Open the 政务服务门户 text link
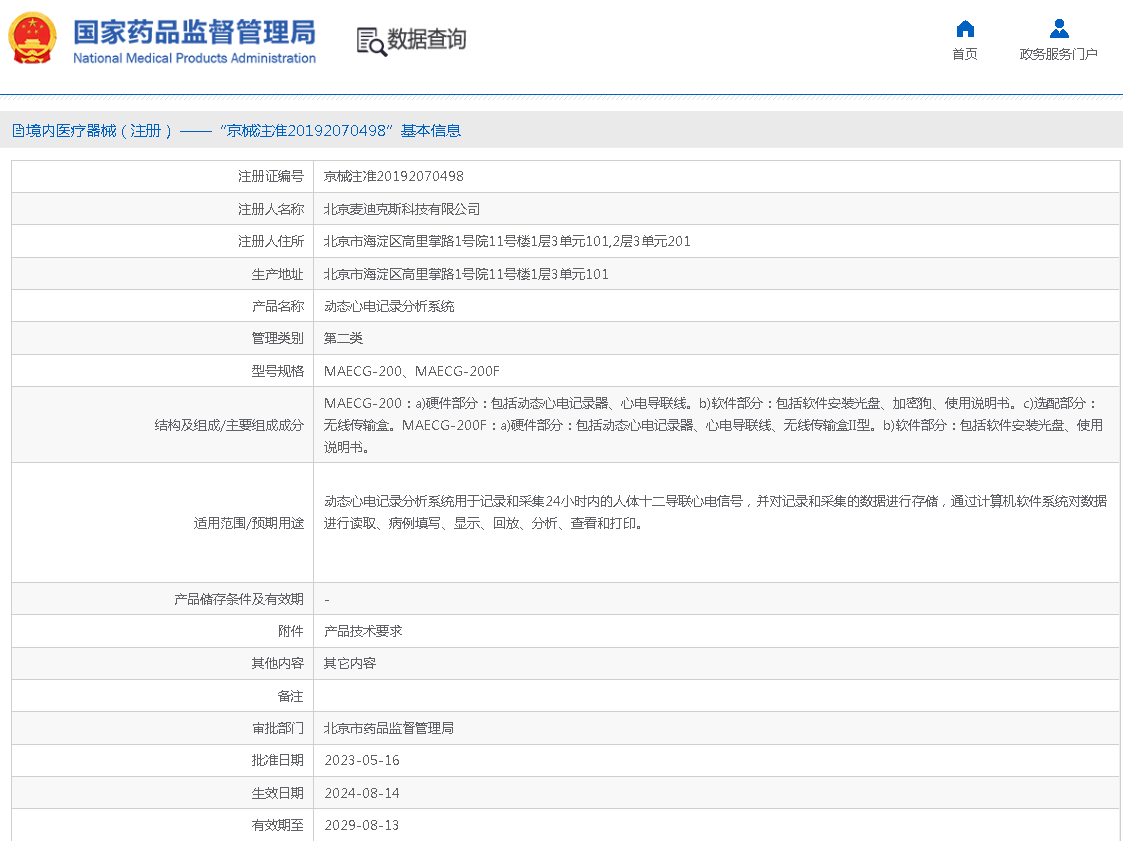Screen dimensions: 1123x841 pos(1058,55)
